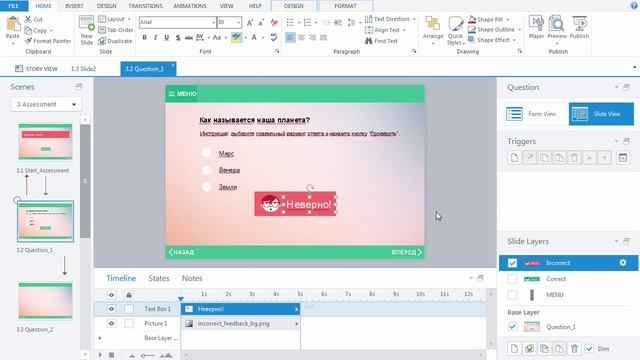640x360 pixels.
Task: Open the font size dropdown
Action: 239,22
